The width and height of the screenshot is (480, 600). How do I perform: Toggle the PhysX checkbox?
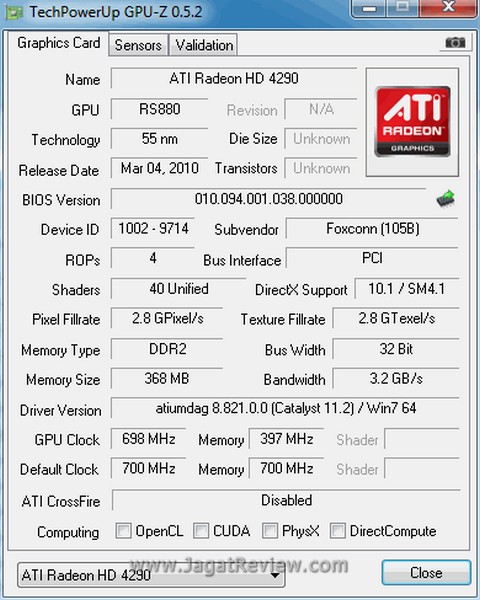click(x=270, y=531)
